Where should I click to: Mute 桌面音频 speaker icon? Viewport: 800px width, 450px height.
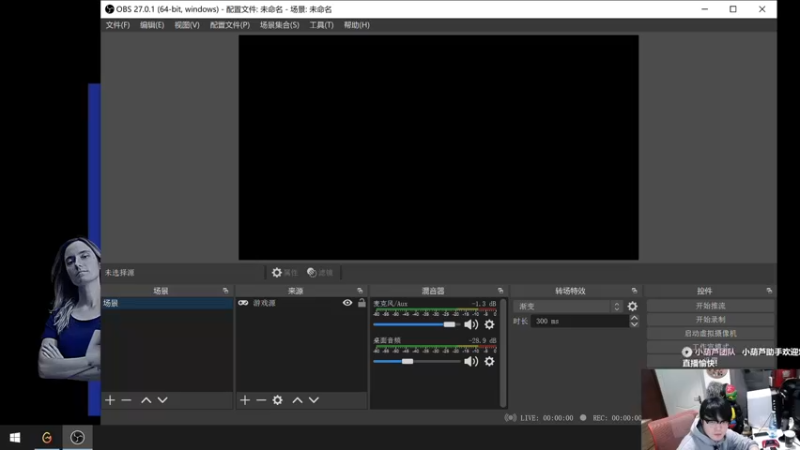click(471, 361)
